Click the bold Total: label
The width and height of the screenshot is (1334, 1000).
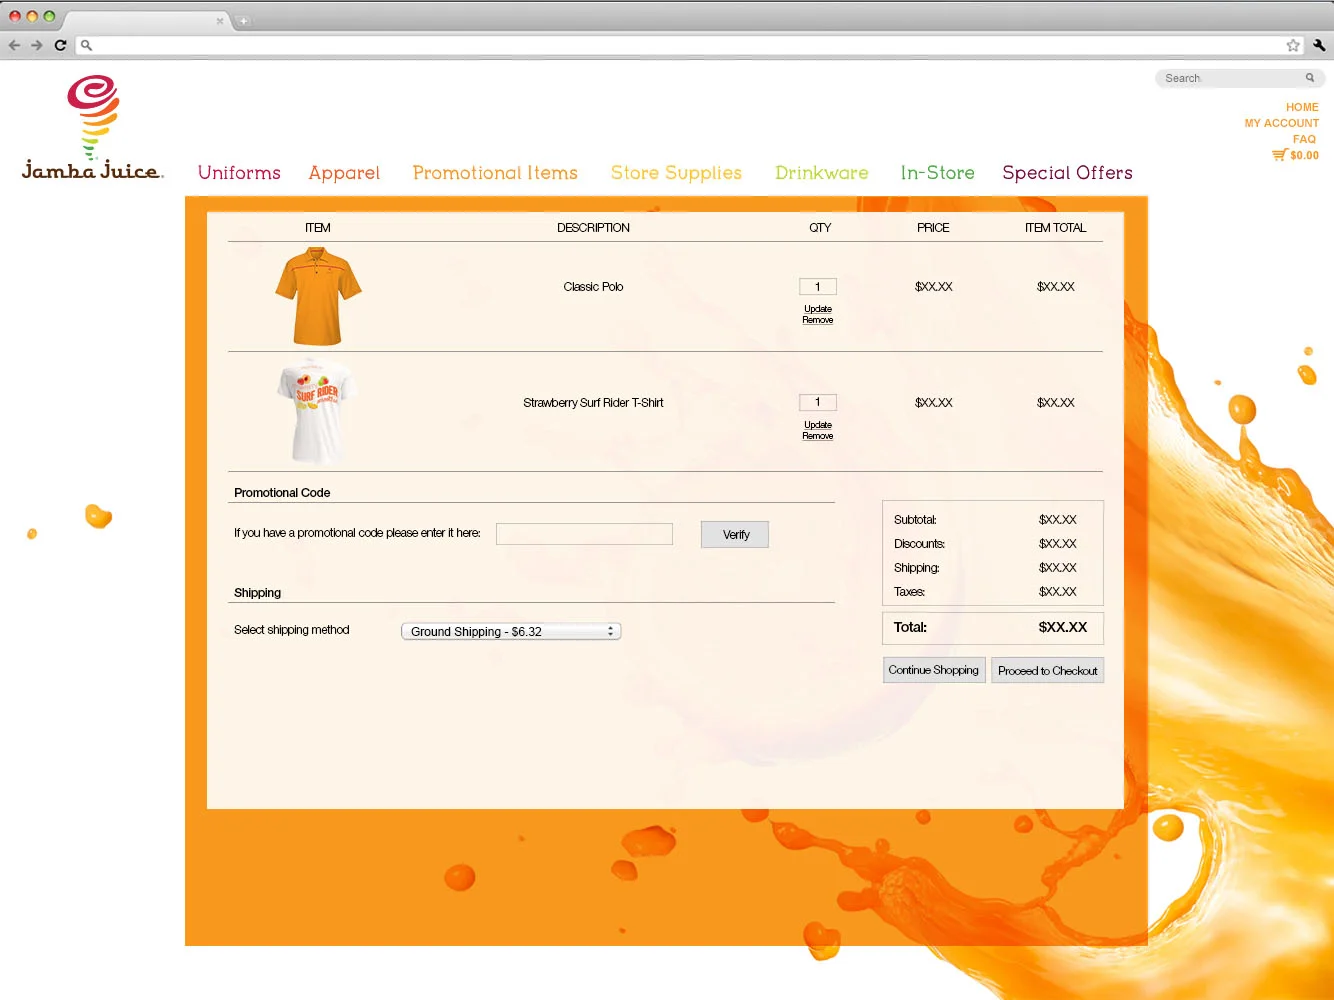click(x=910, y=627)
